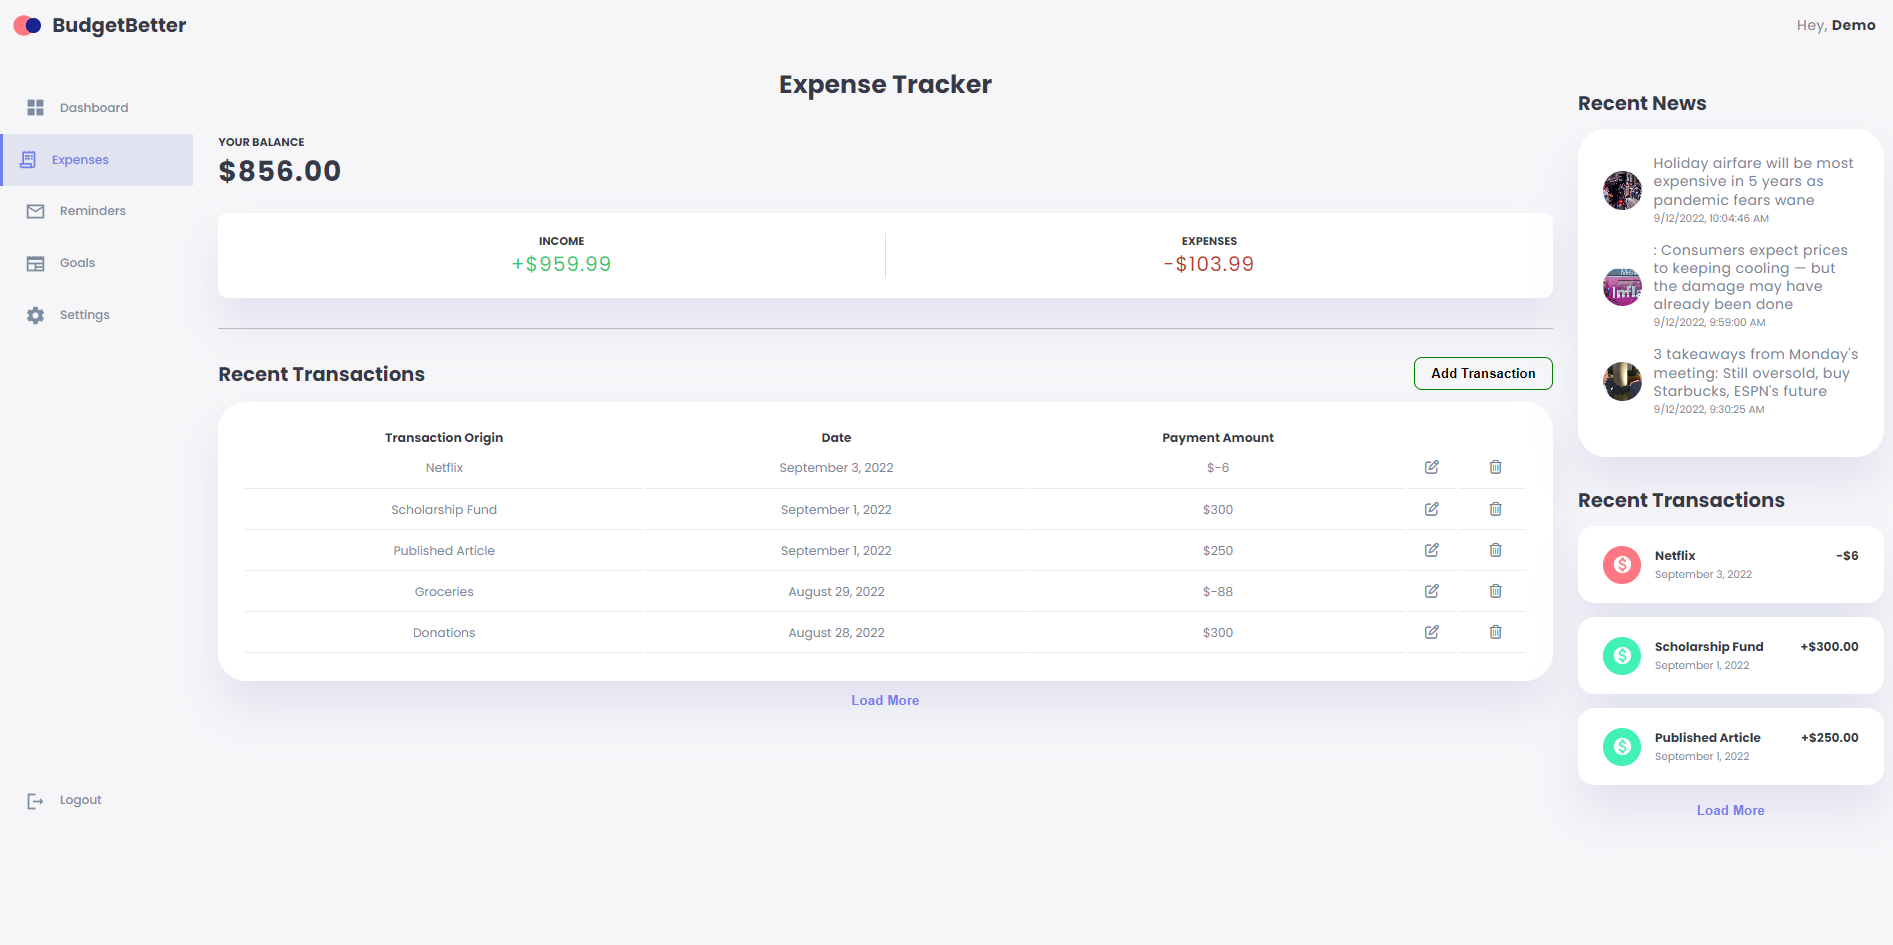Select the Dashboard grid icon in sidebar
Viewport: 1893px width, 945px height.
[36, 107]
